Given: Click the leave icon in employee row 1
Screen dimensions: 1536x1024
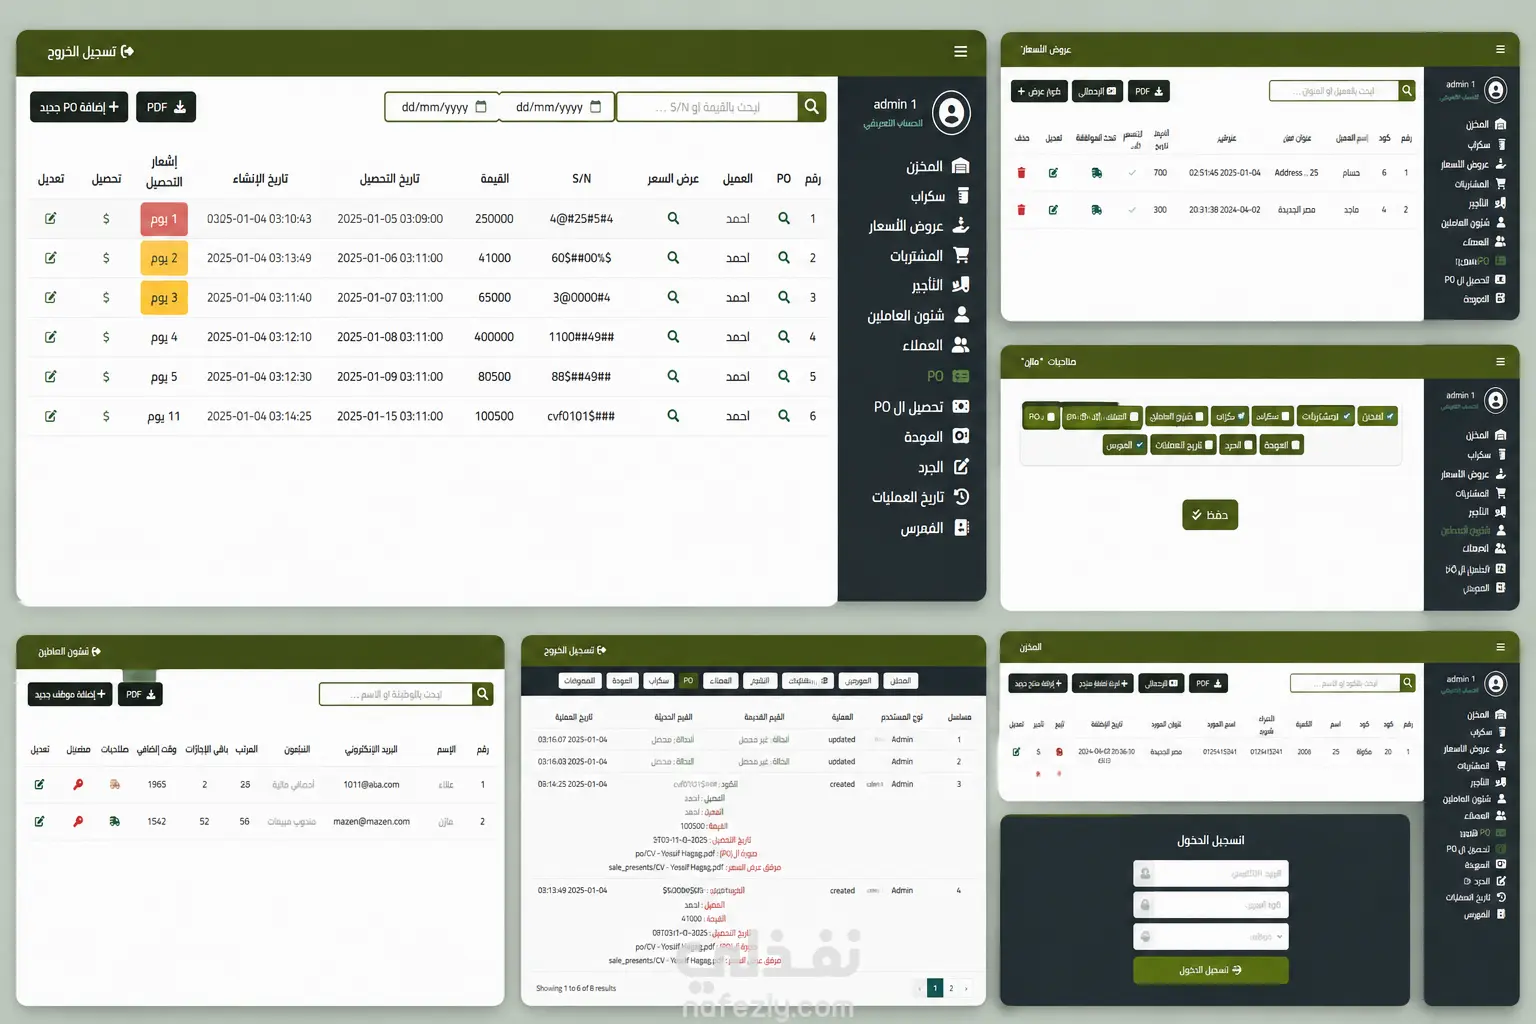Looking at the screenshot, I should tap(115, 785).
